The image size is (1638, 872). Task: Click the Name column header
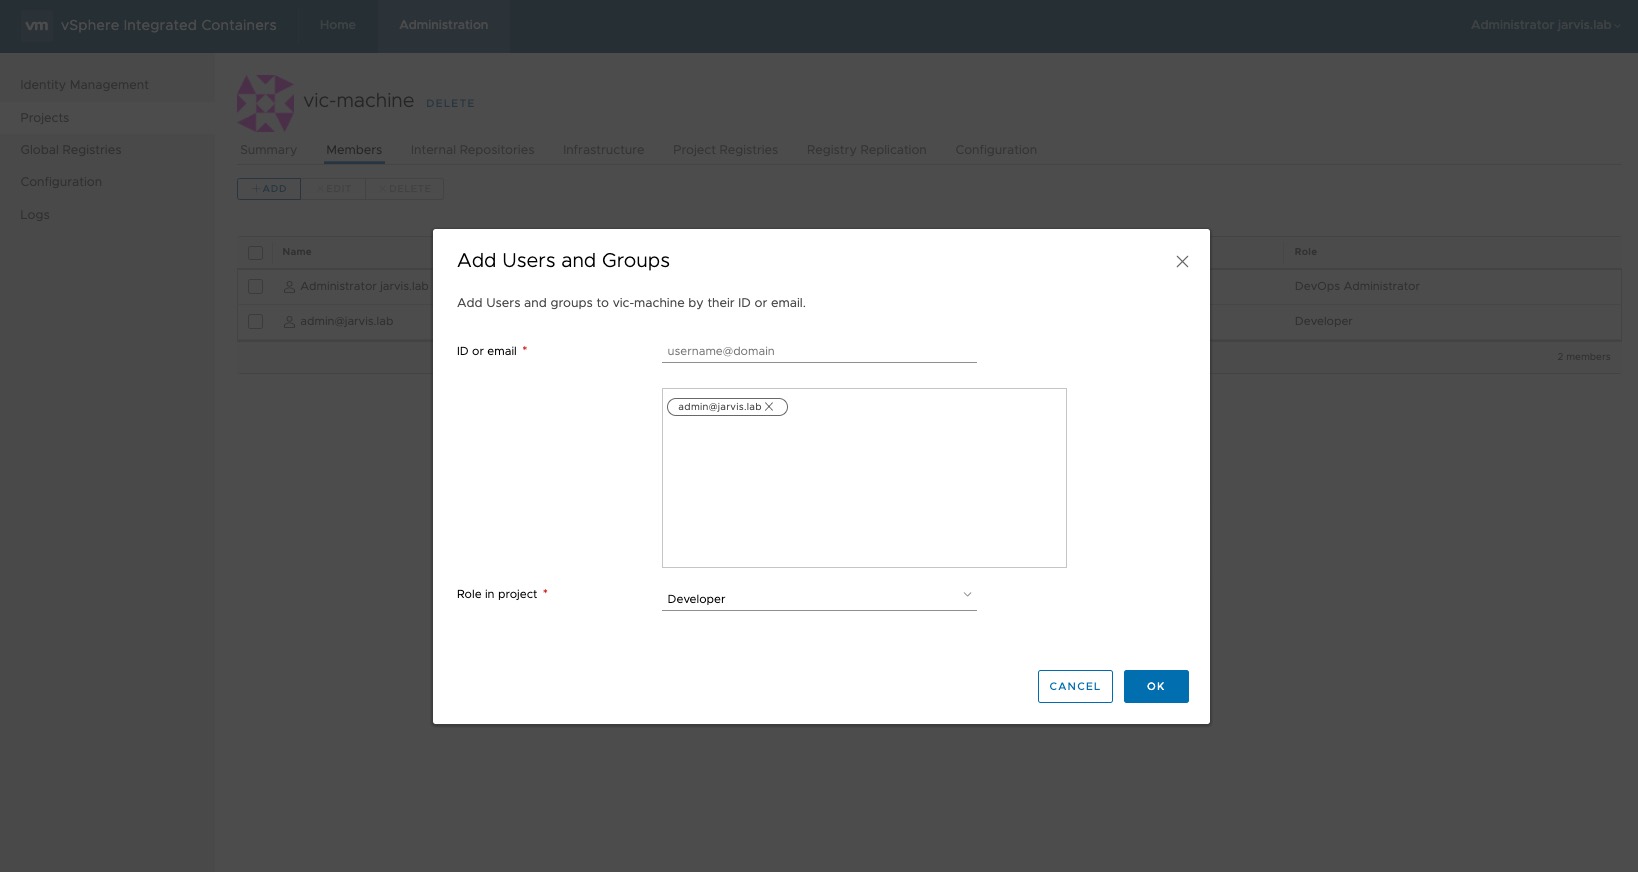297,252
